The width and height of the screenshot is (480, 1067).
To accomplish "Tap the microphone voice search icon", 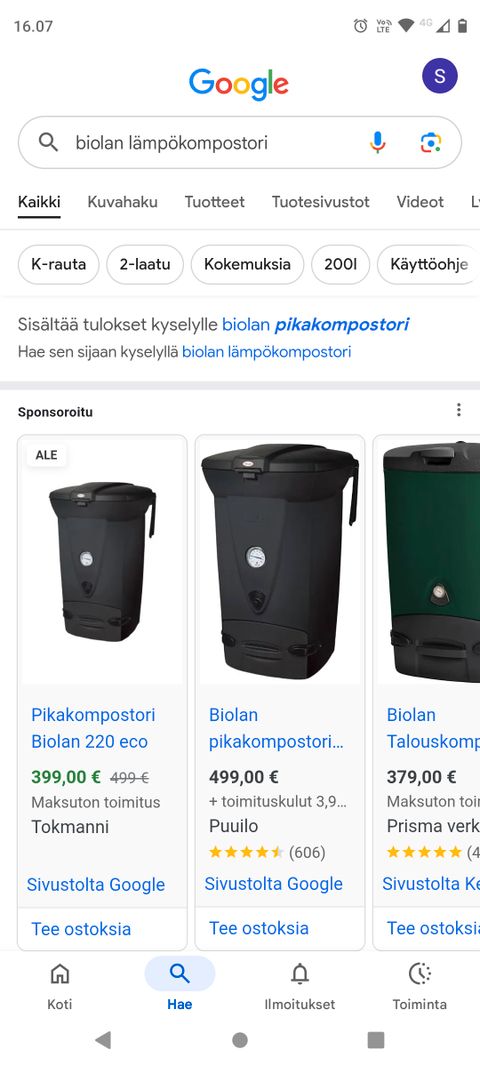I will [x=378, y=142].
